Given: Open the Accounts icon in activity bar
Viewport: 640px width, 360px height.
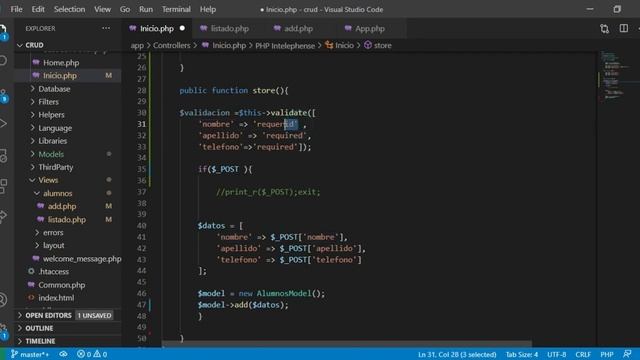Looking at the screenshot, I should pyautogui.click(x=3, y=300).
